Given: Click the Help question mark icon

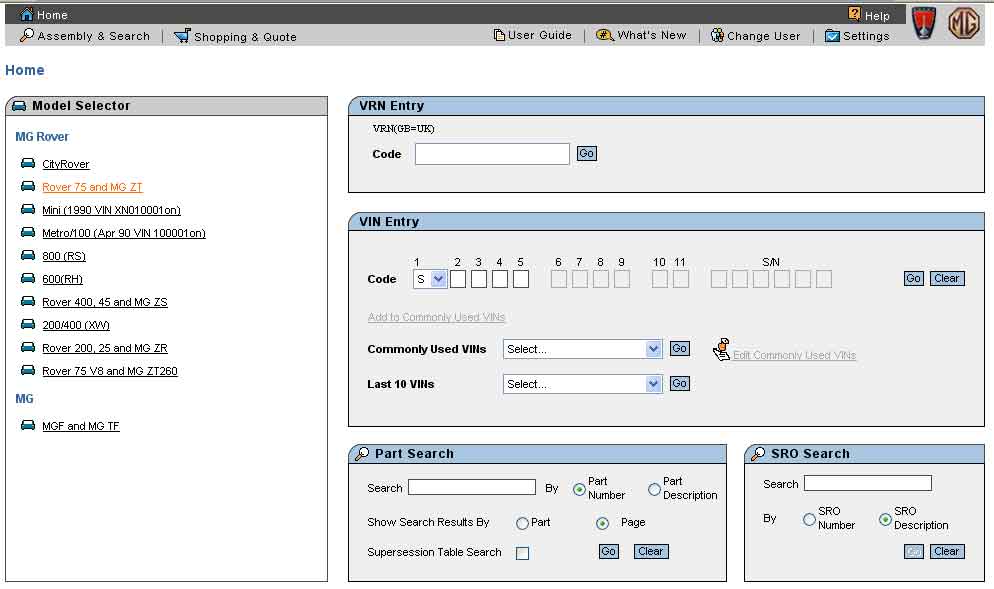Looking at the screenshot, I should coord(855,14).
